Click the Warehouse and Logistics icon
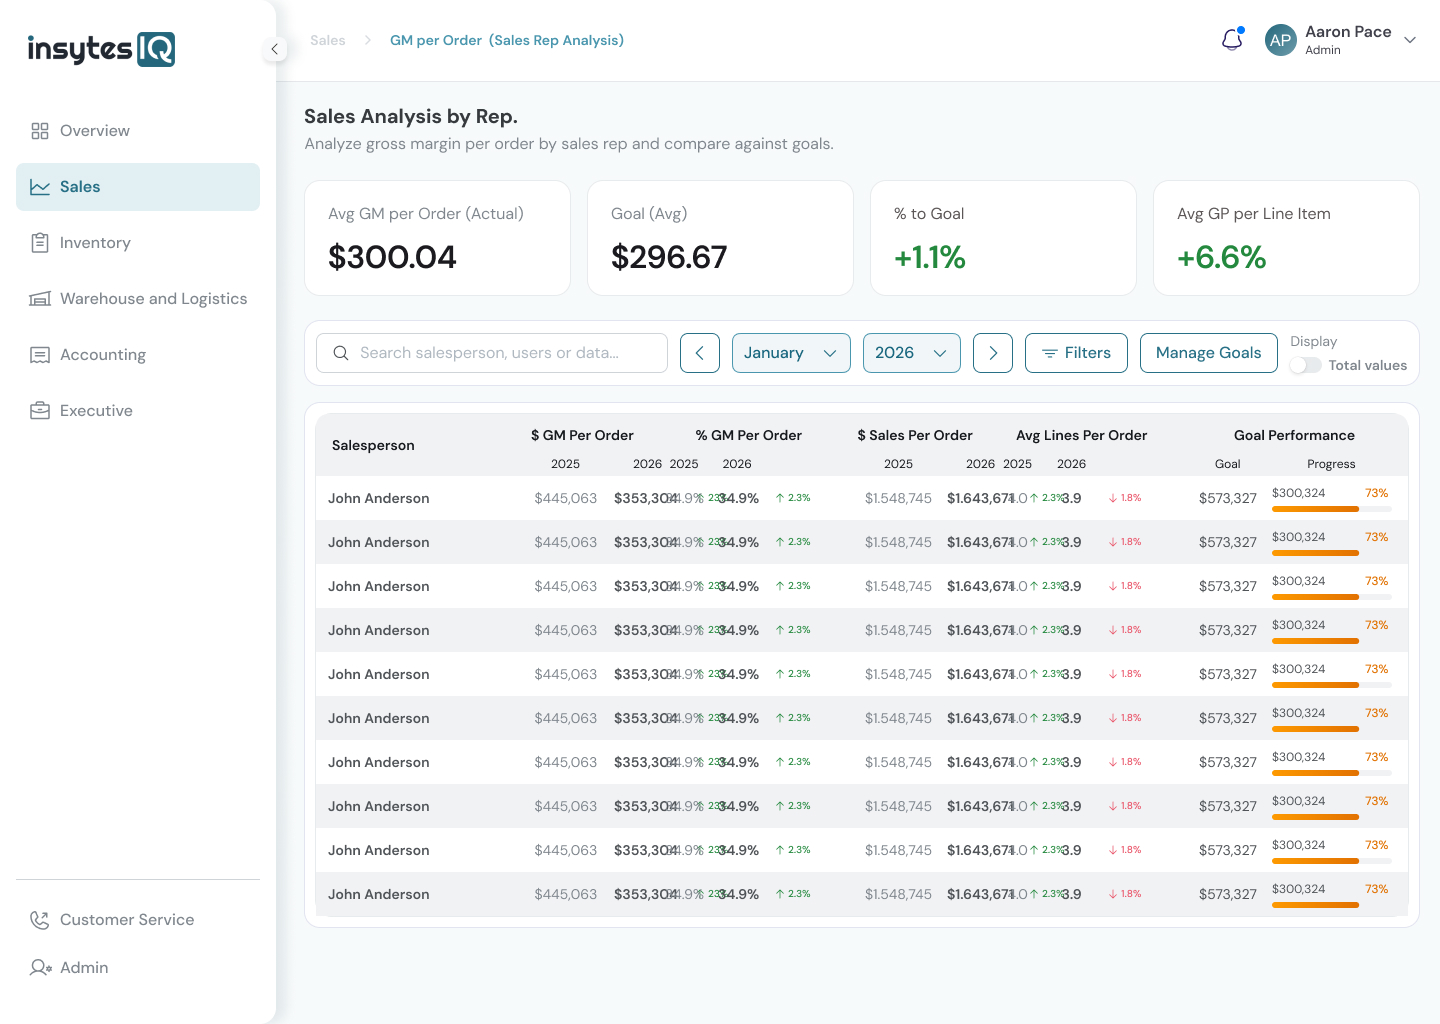The image size is (1440, 1024). point(40,299)
